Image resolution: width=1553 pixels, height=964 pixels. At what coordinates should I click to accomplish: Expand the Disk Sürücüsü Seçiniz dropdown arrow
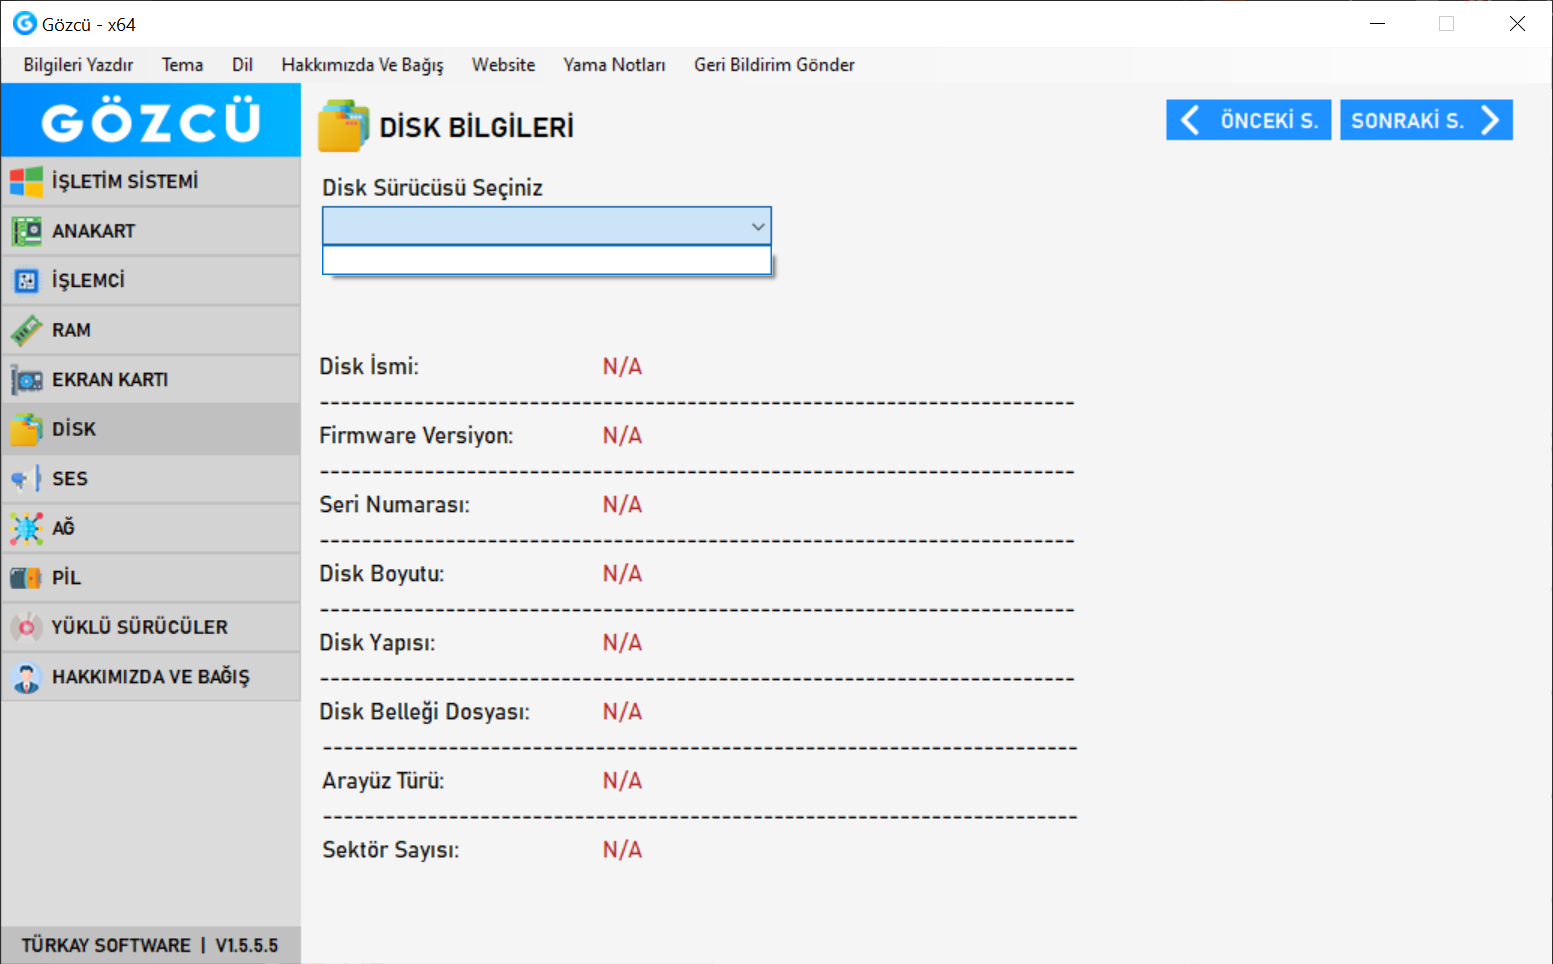coord(758,227)
